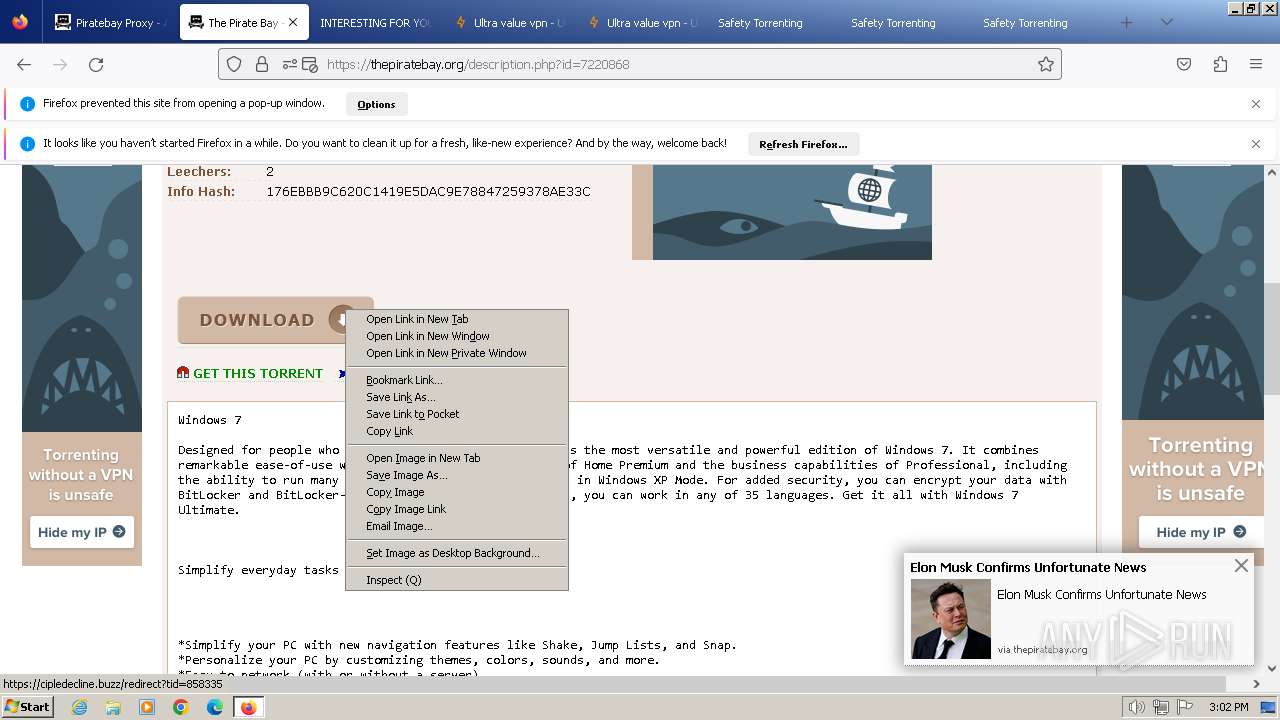
Task: Click the system clock showing 3:02 PM
Action: pos(1227,707)
